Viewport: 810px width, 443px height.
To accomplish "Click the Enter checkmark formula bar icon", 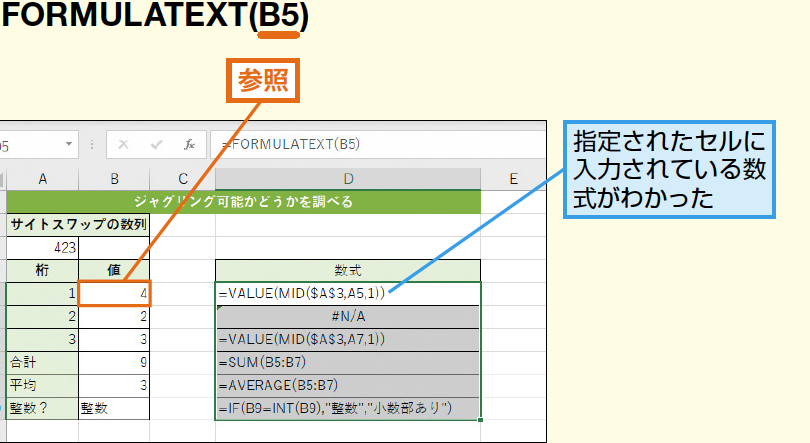I will click(157, 145).
